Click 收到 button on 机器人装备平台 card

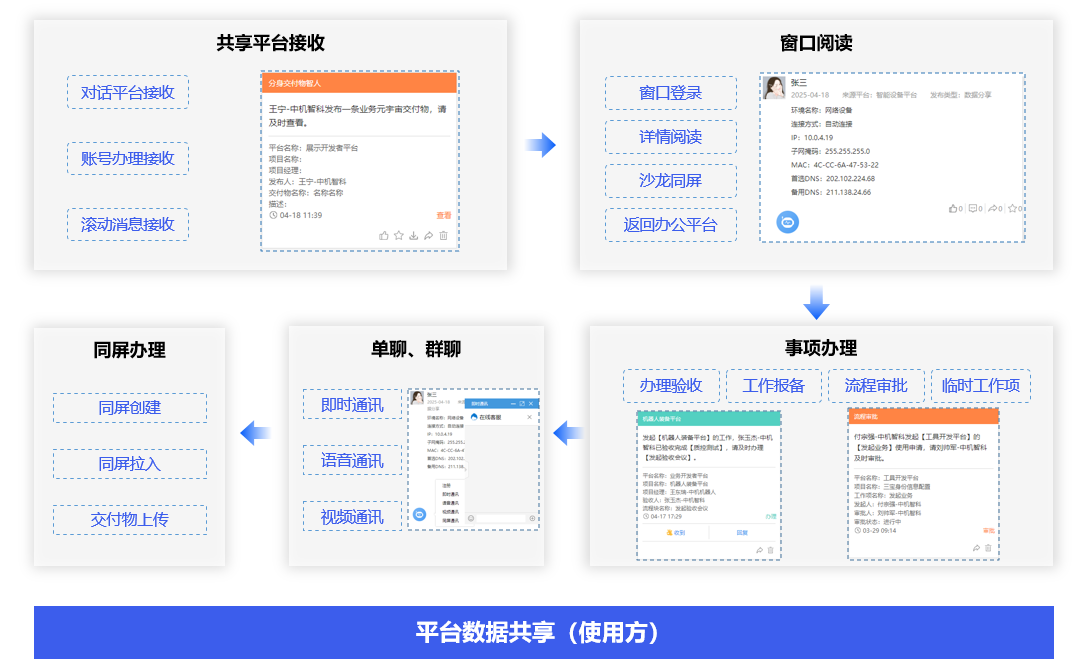[675, 533]
